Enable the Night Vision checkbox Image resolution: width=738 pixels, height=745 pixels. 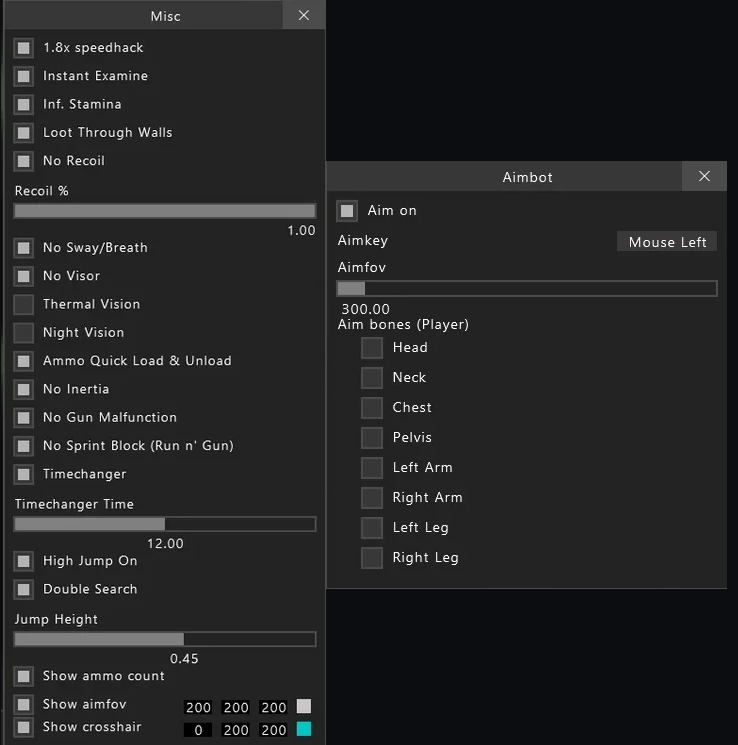23,333
